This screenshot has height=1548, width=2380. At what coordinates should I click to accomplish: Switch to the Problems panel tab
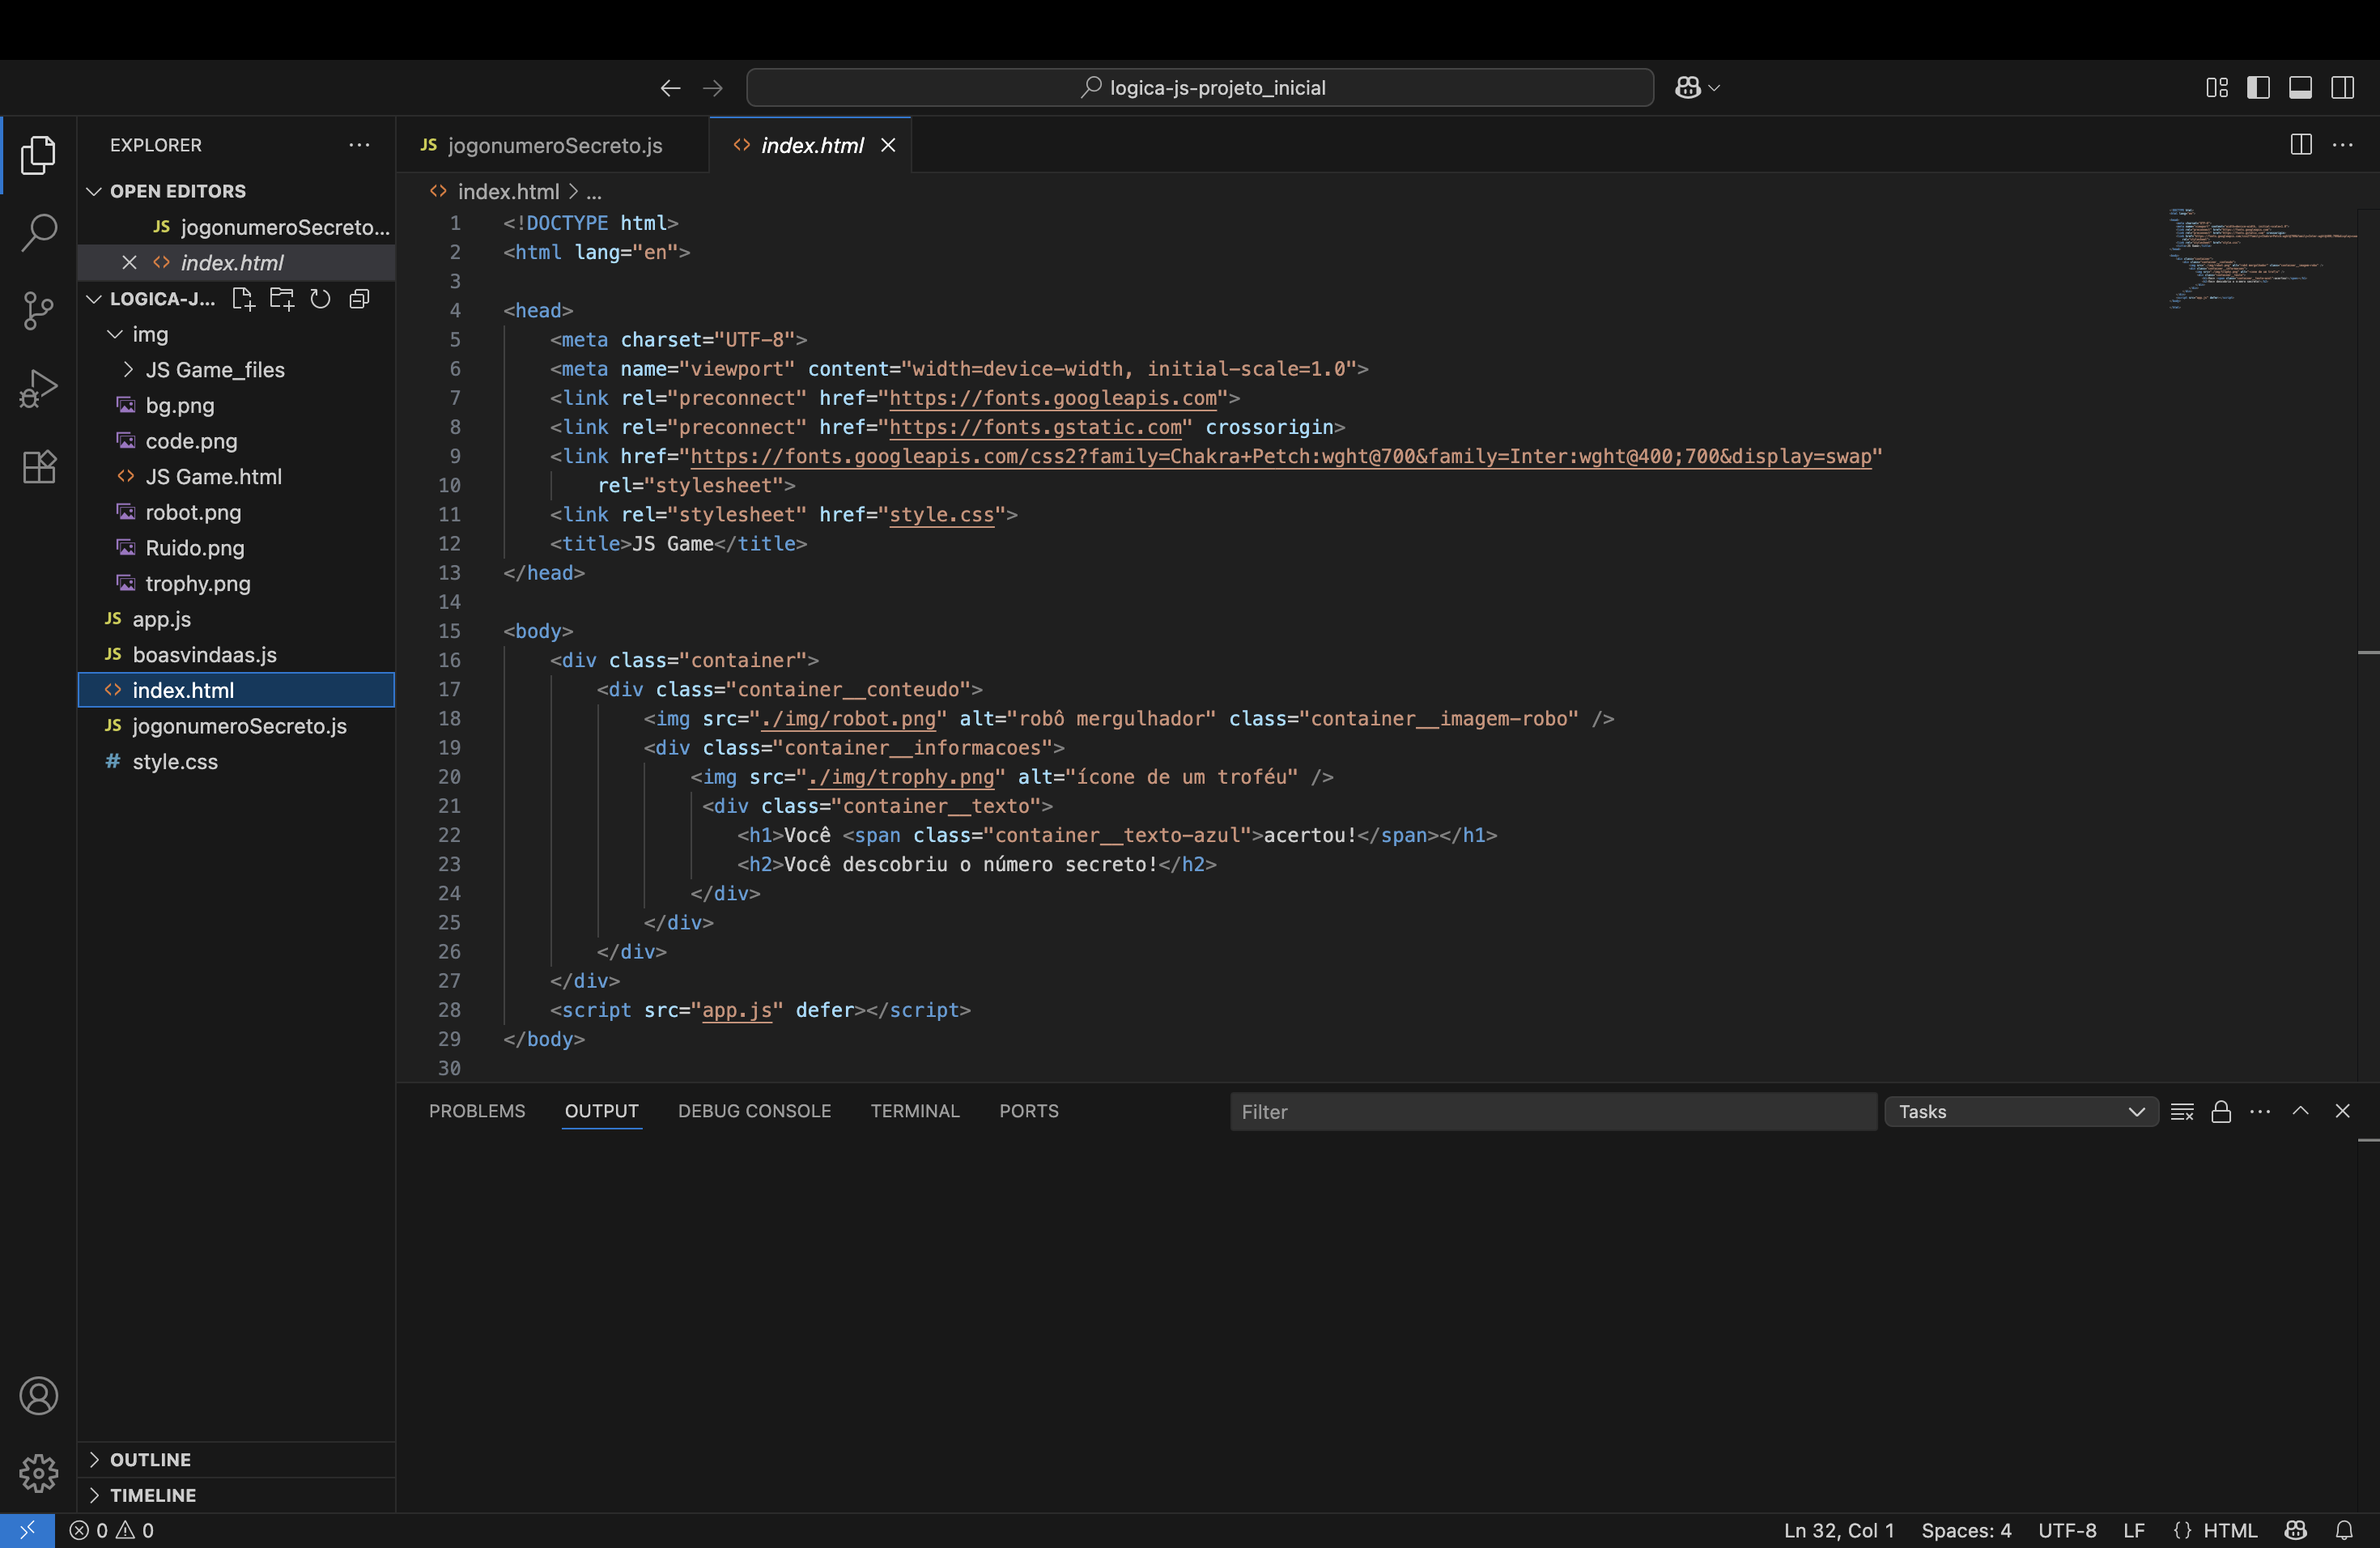[x=477, y=1111]
